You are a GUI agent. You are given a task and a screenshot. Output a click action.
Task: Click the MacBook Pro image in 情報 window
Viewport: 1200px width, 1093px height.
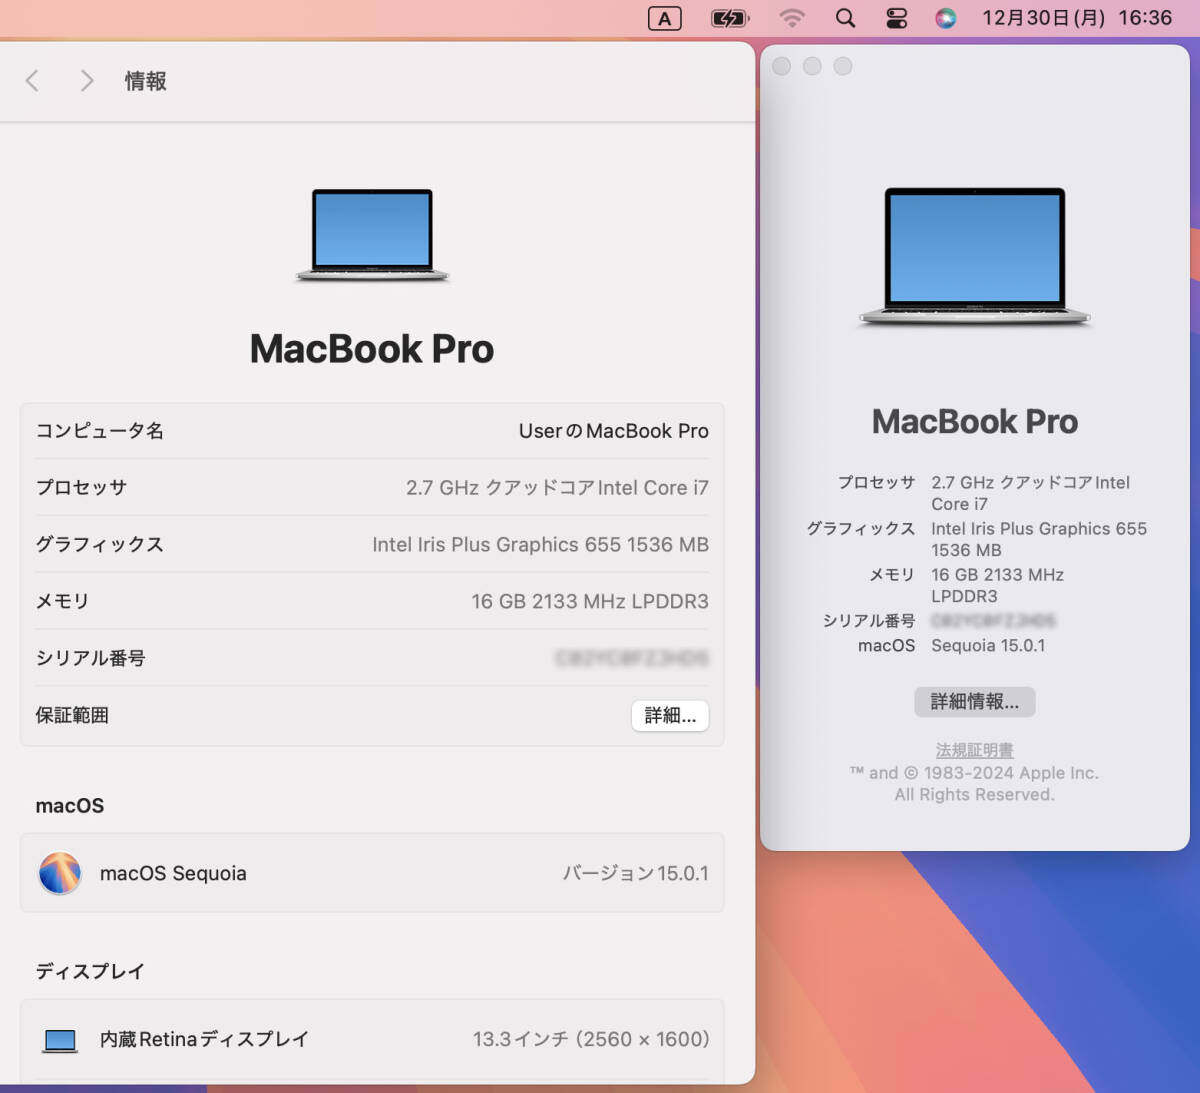[x=372, y=236]
